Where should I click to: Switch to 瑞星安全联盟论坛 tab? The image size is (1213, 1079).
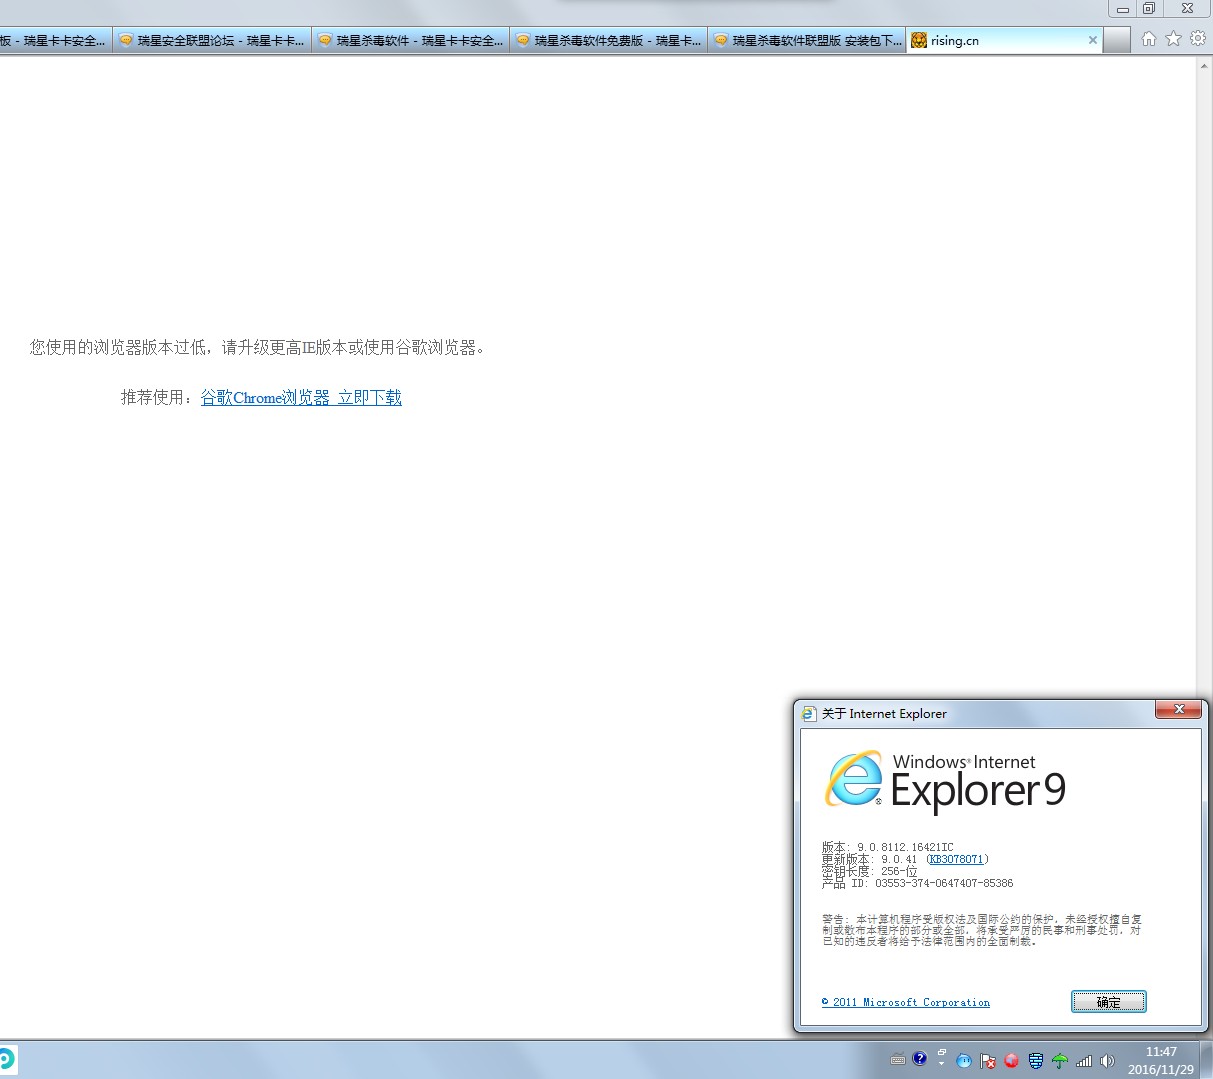point(212,40)
